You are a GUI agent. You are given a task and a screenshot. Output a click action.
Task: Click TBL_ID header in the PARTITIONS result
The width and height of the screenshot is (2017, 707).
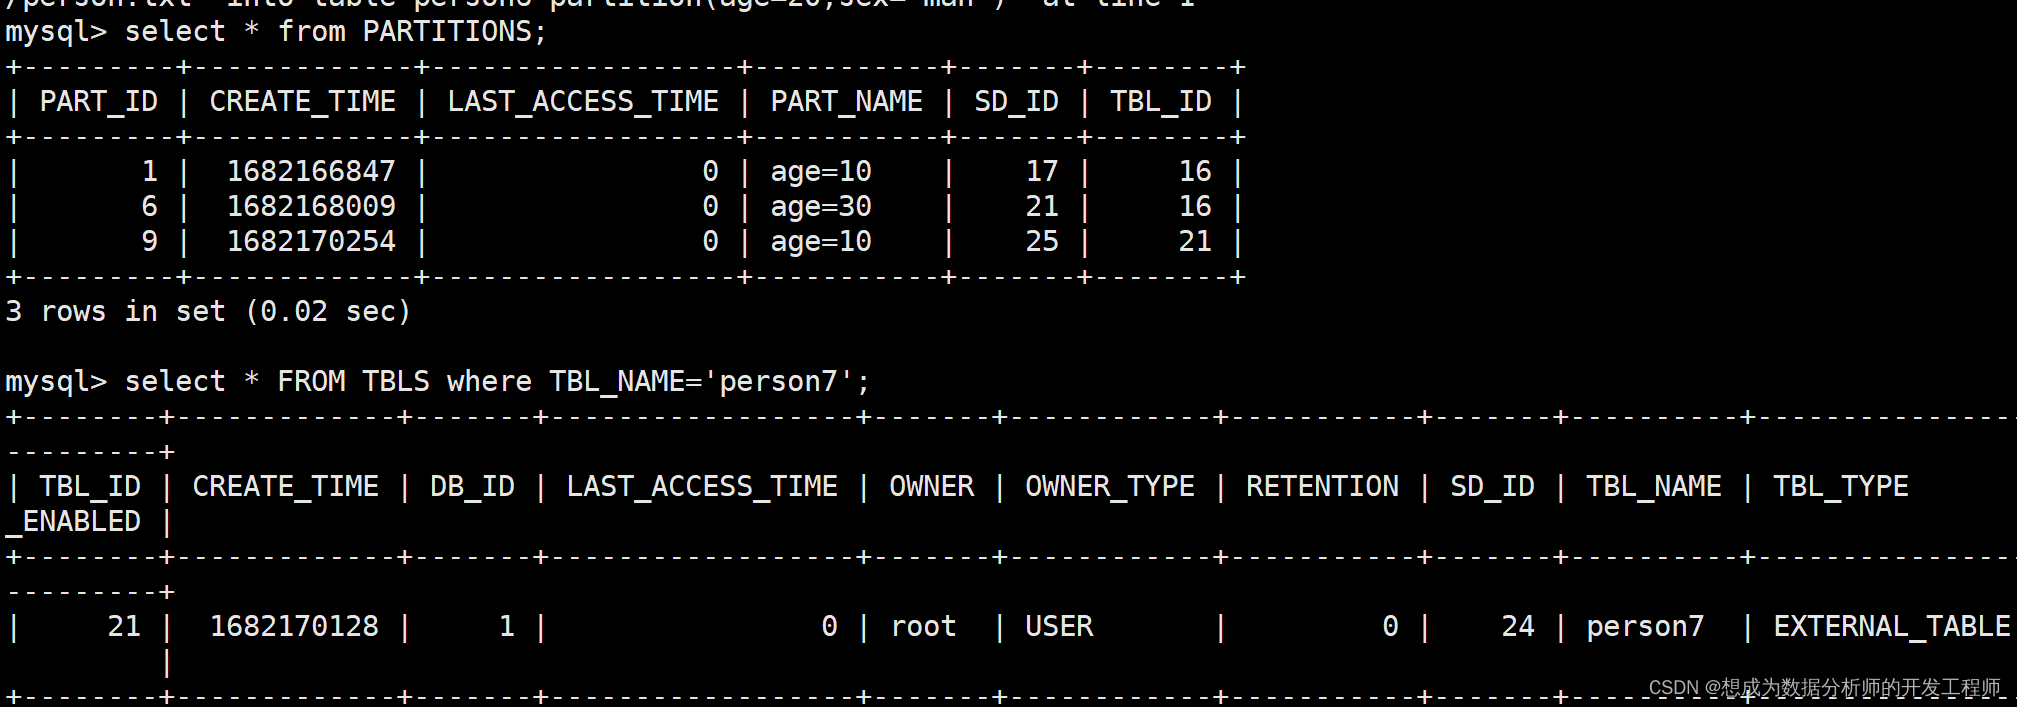click(x=1161, y=102)
